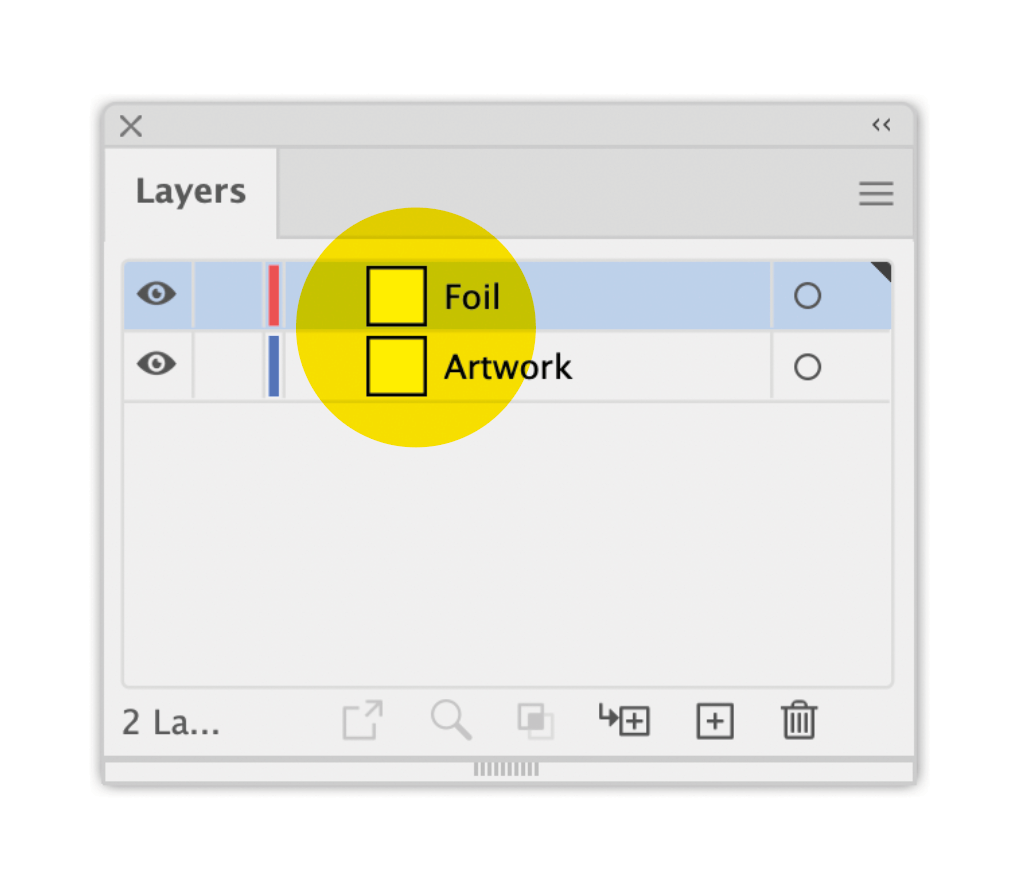The width and height of the screenshot is (1026, 872).
Task: Click Locate Object magnifier icon
Action: pyautogui.click(x=451, y=720)
